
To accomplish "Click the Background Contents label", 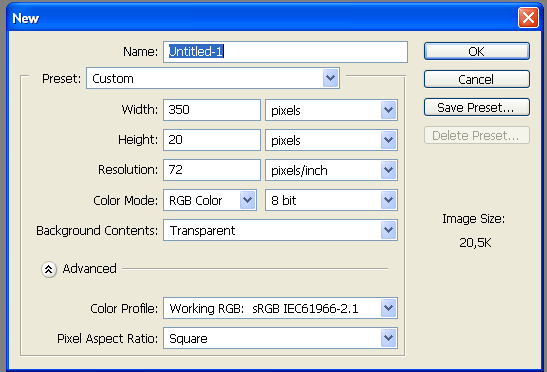I will pos(97,231).
